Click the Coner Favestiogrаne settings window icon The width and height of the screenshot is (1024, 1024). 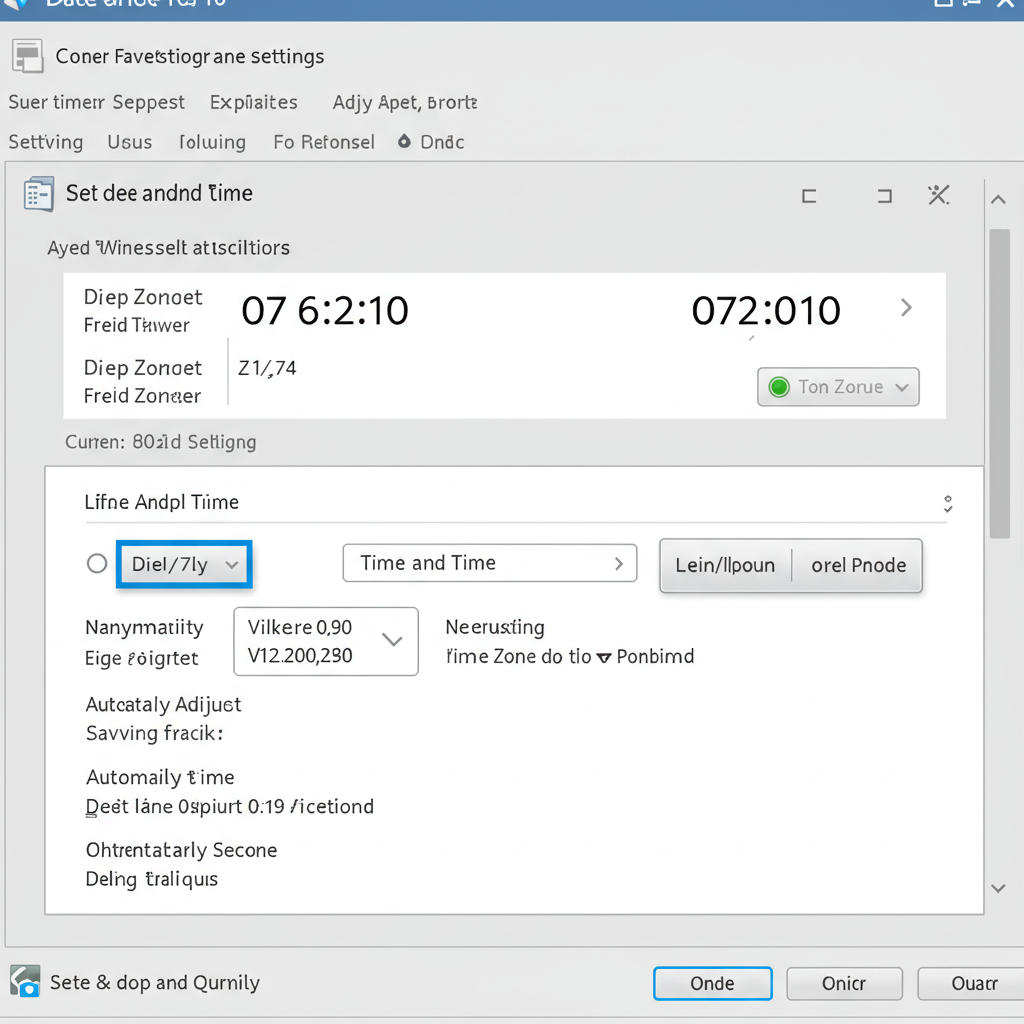point(27,56)
